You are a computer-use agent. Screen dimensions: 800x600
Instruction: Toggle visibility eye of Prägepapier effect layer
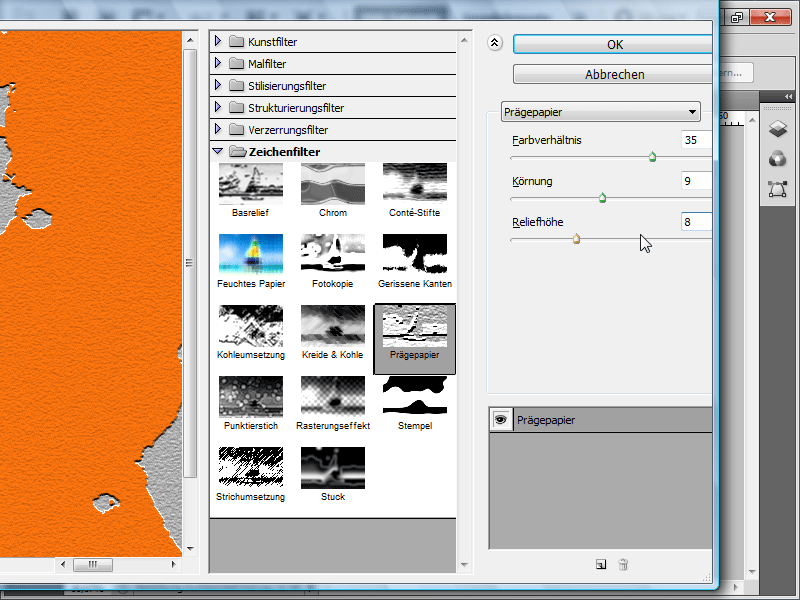[x=501, y=420]
